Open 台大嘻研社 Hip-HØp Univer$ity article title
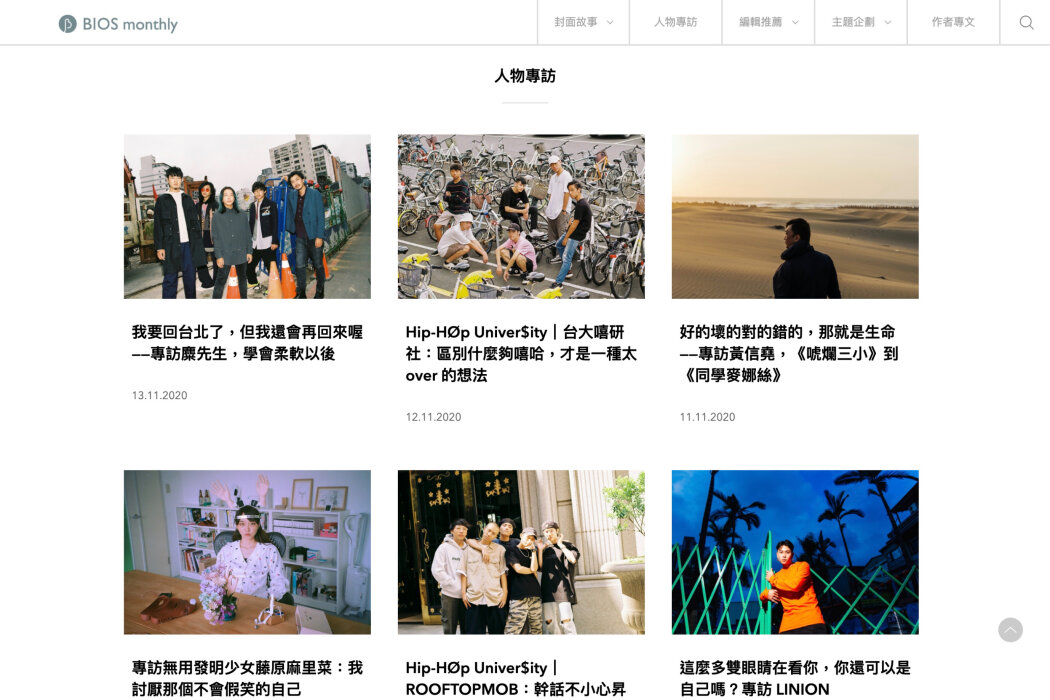This screenshot has height=700, width=1050. point(521,353)
